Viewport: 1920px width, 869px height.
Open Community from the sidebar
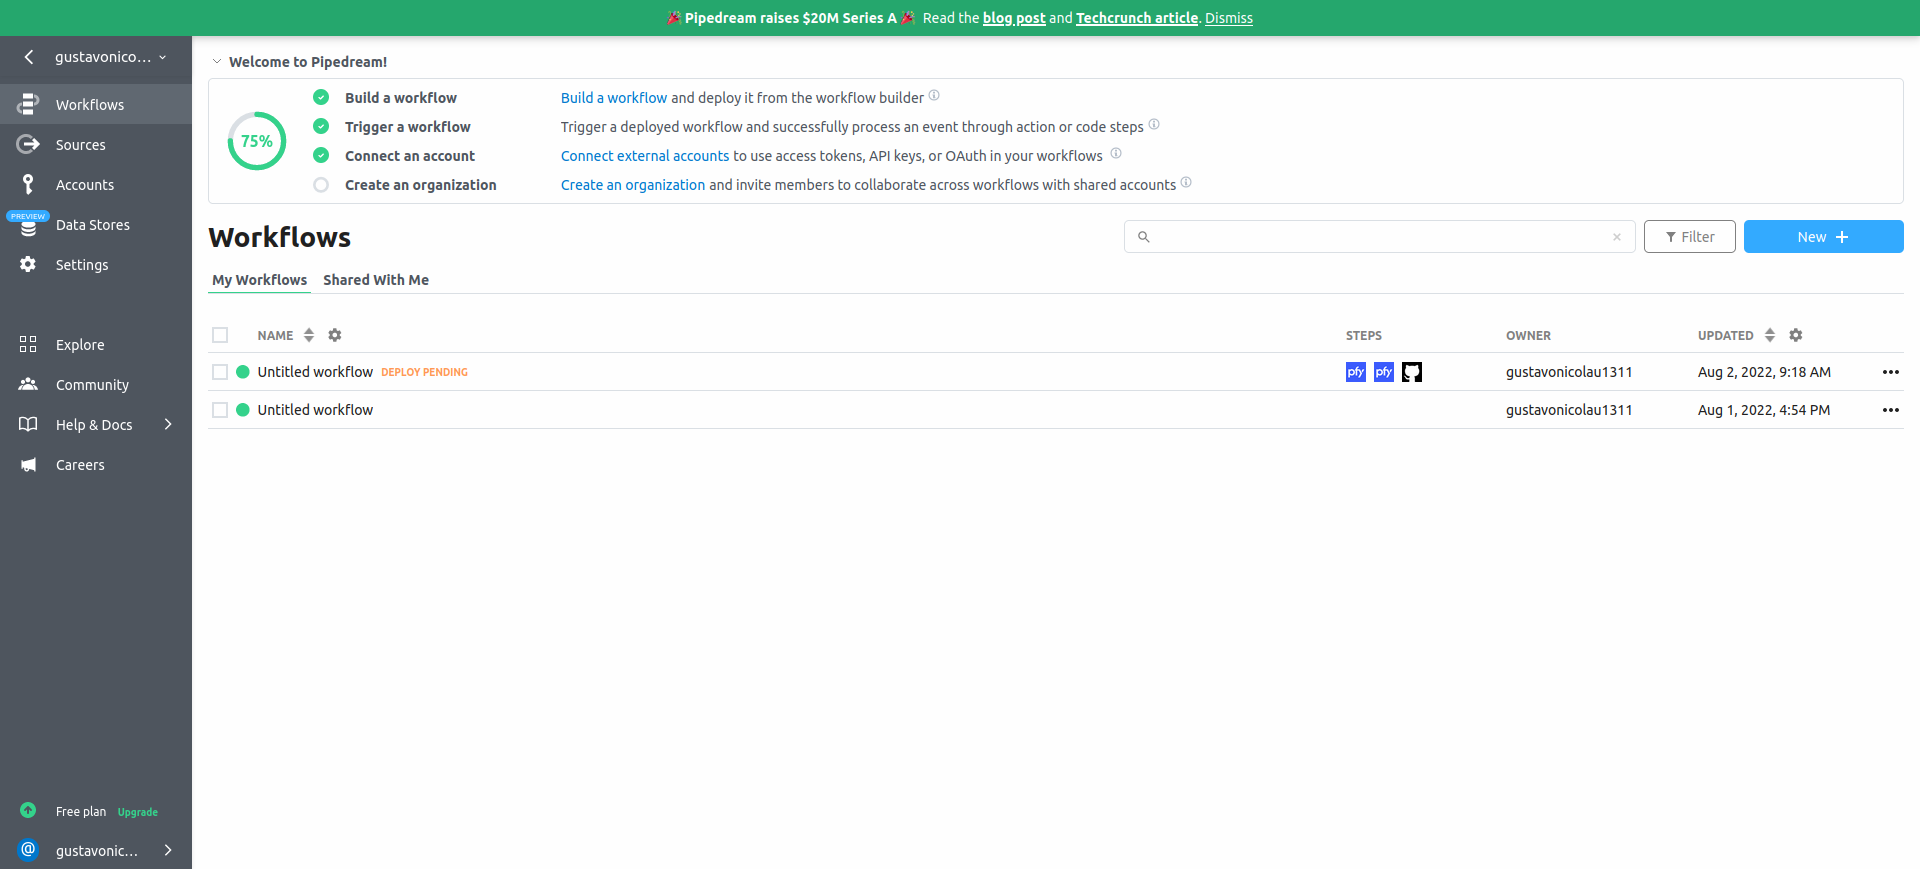[x=92, y=385]
